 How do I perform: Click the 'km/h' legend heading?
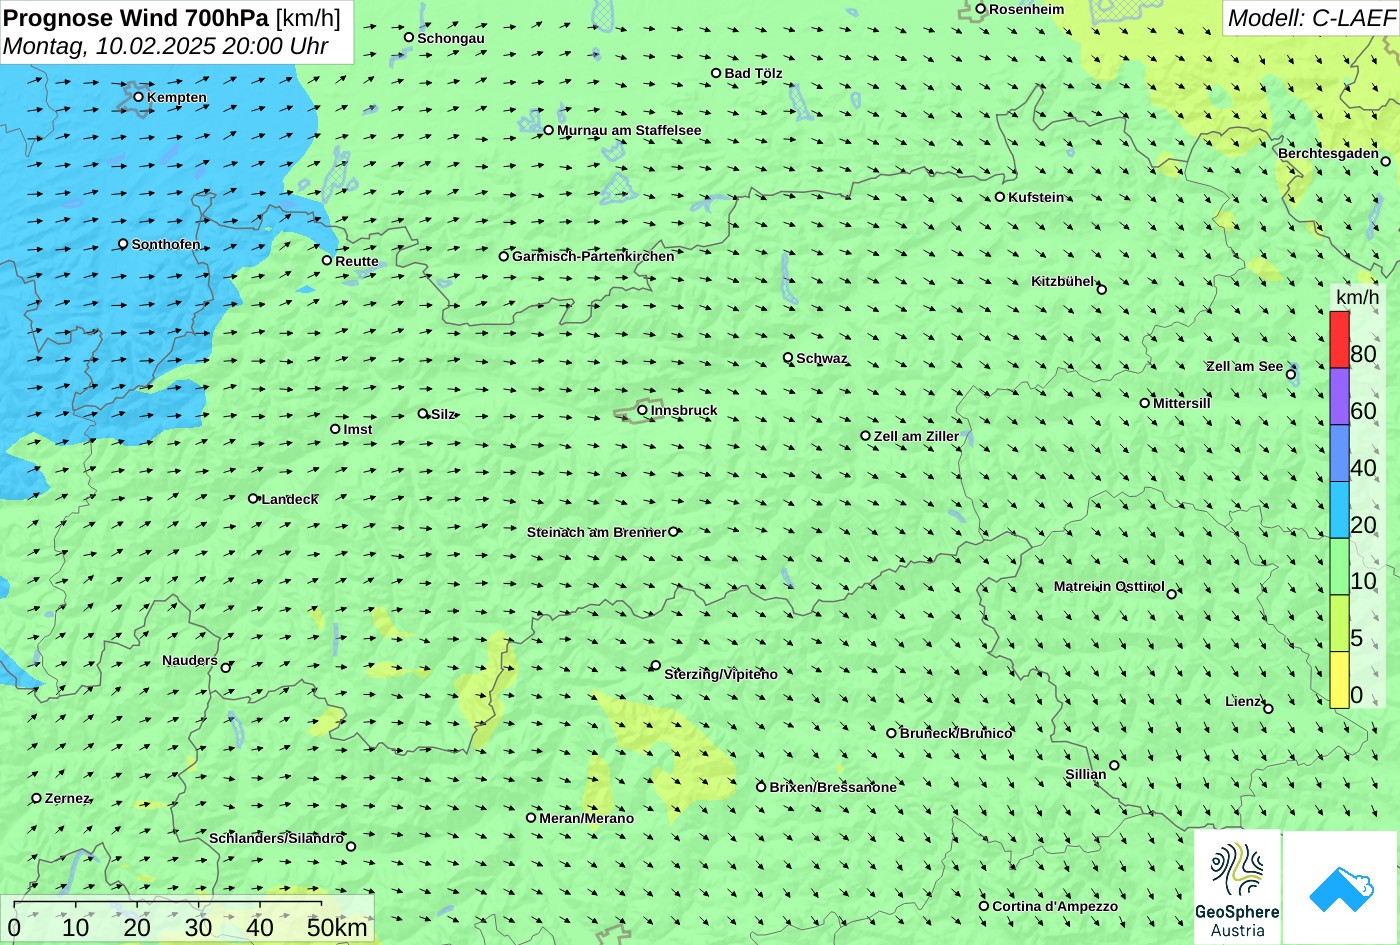1357,297
